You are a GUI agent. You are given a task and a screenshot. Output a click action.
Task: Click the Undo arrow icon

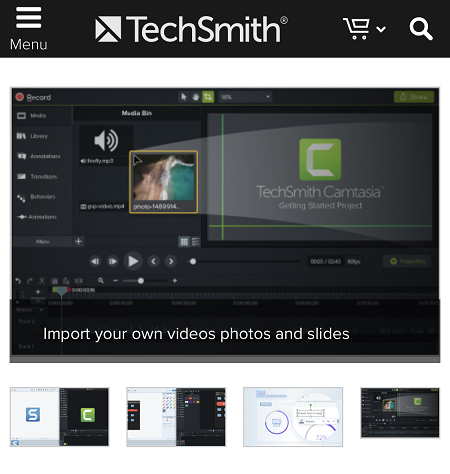(18, 281)
